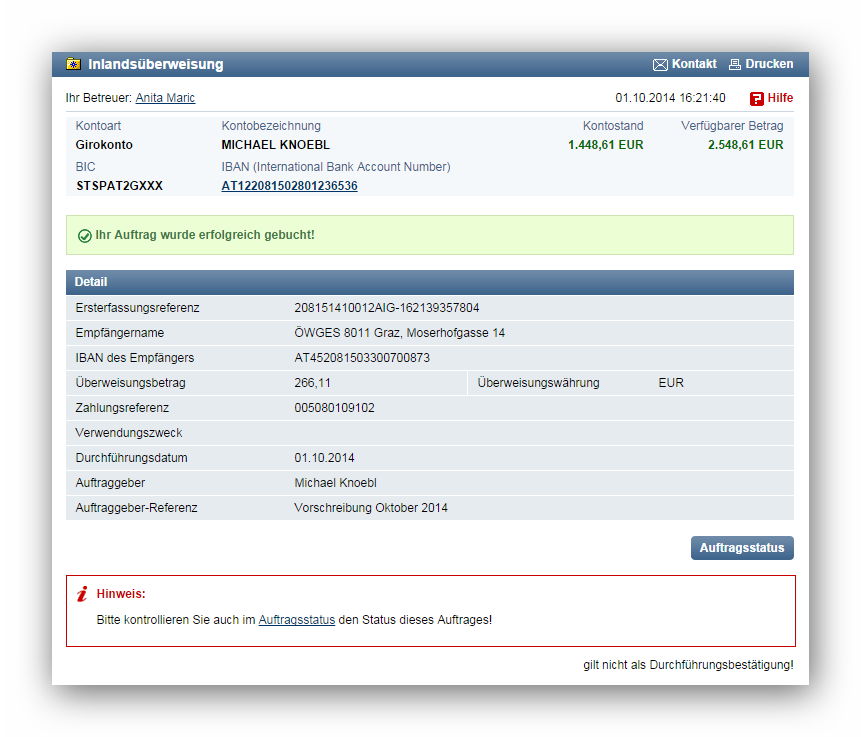Click the Drucken printer icon
The width and height of the screenshot is (861, 737).
(735, 65)
